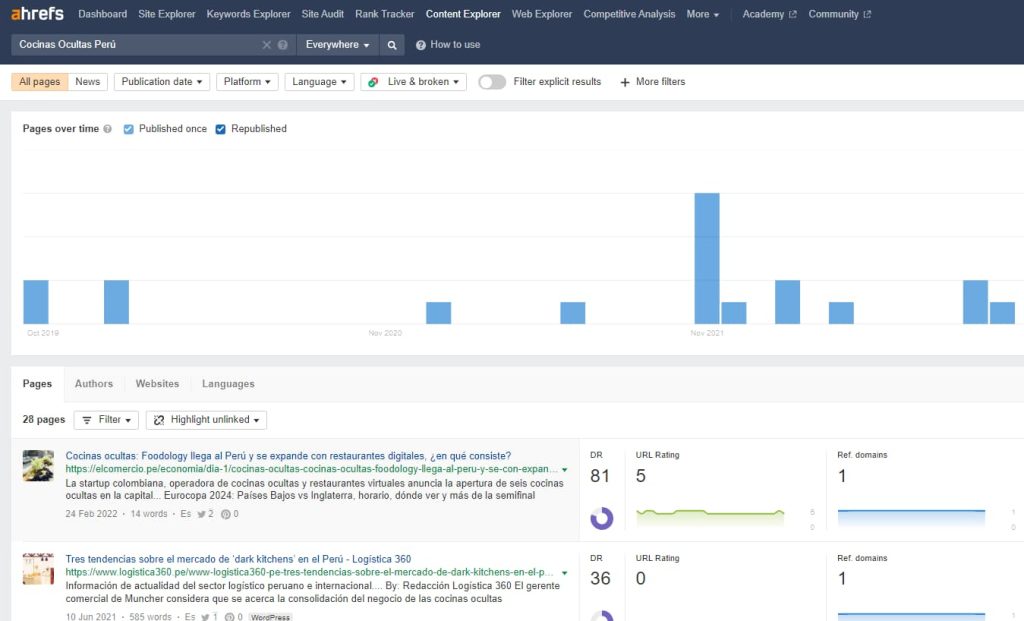Click the More filters button
The height and width of the screenshot is (621, 1024).
click(x=652, y=82)
